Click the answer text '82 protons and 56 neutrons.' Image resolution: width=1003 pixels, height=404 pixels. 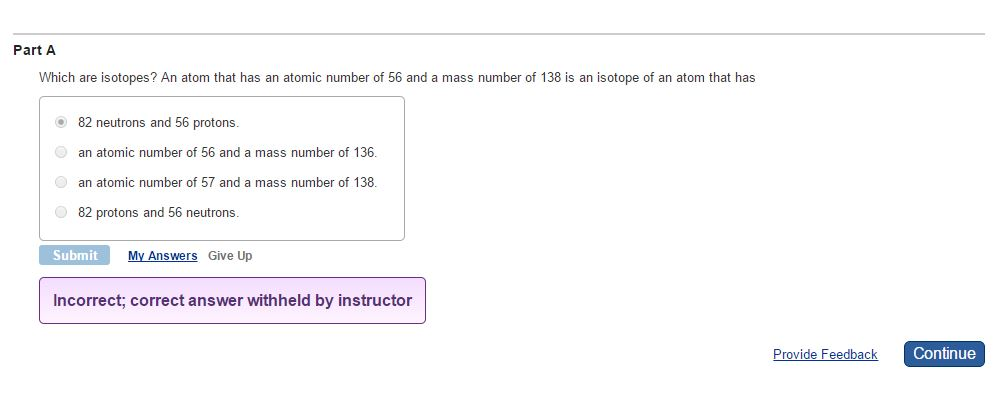159,212
